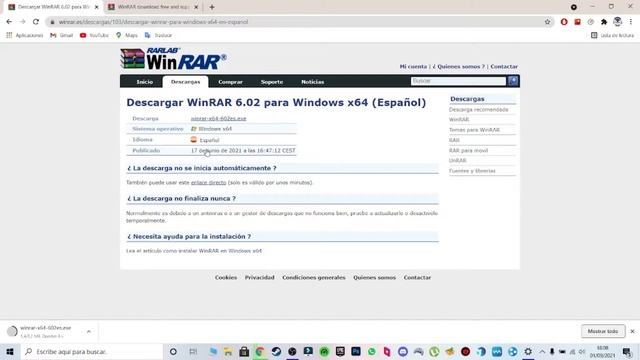The image size is (640, 360).
Task: Open Steam from the taskbar
Action: 276,351
